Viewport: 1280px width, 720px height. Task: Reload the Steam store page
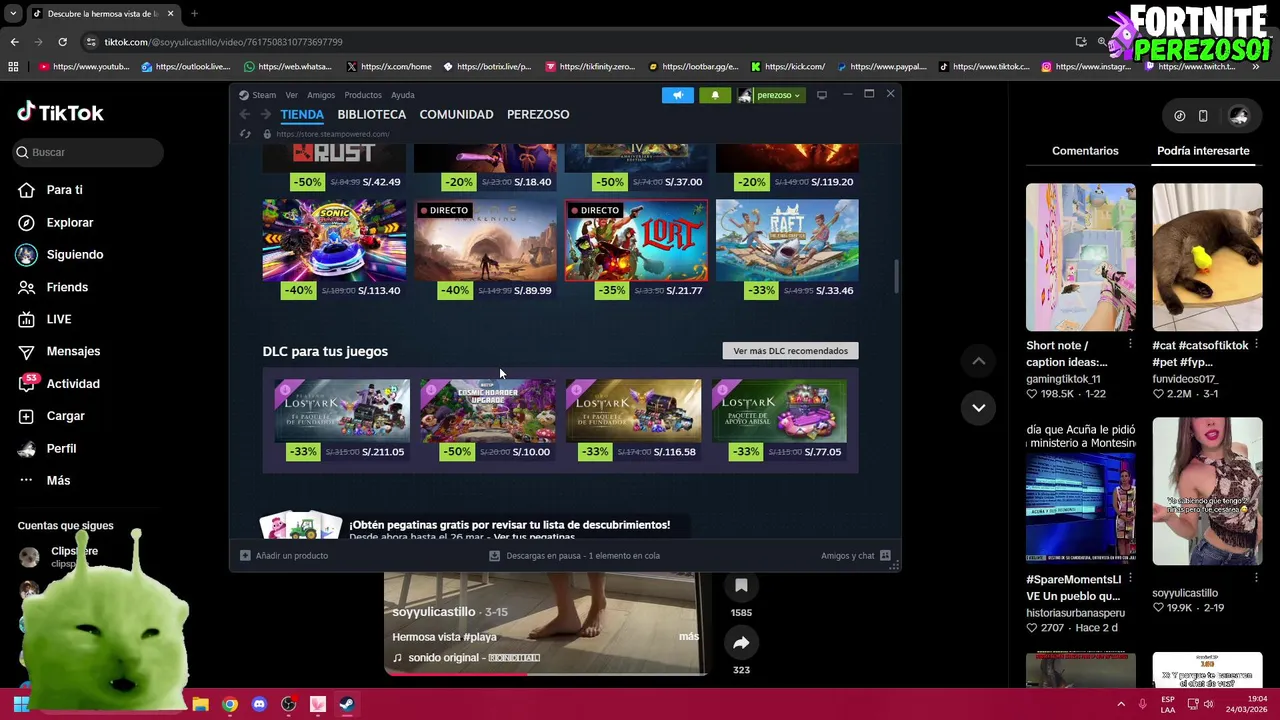(245, 134)
